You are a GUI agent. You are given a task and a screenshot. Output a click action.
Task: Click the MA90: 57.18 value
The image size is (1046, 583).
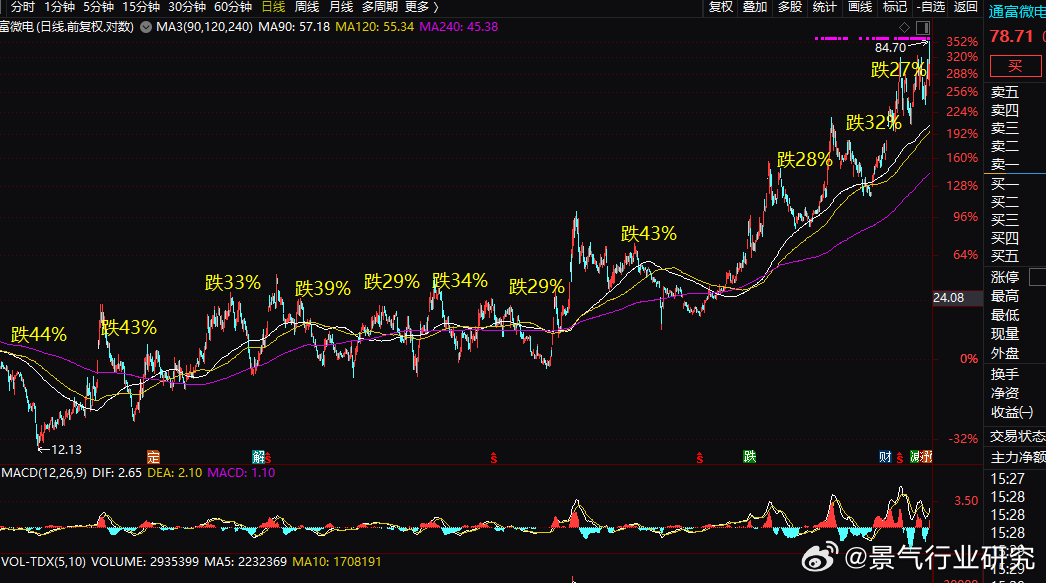click(294, 27)
